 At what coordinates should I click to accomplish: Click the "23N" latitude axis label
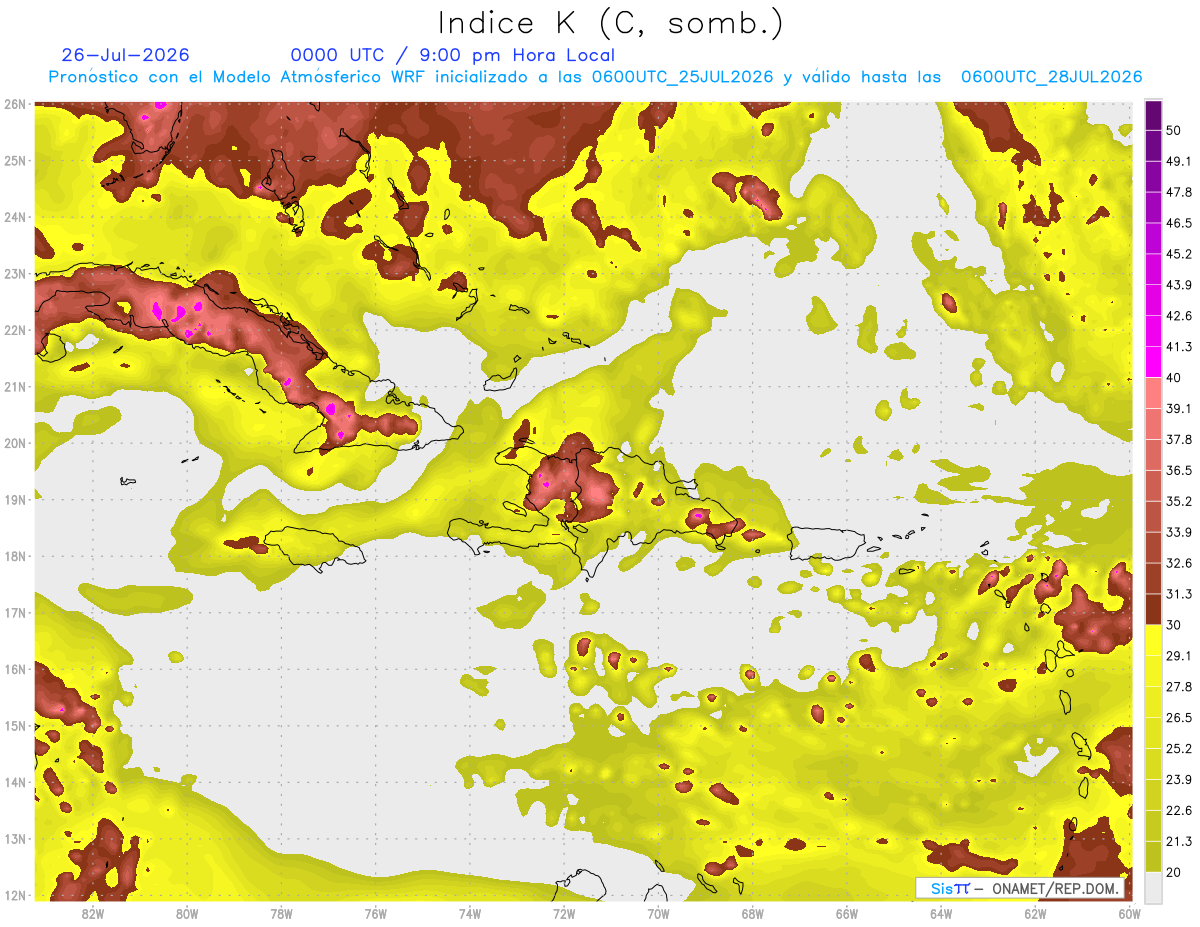15,273
